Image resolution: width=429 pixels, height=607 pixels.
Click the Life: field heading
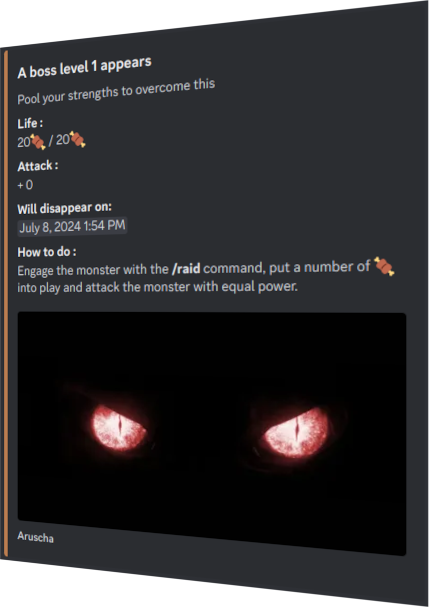[x=30, y=123]
